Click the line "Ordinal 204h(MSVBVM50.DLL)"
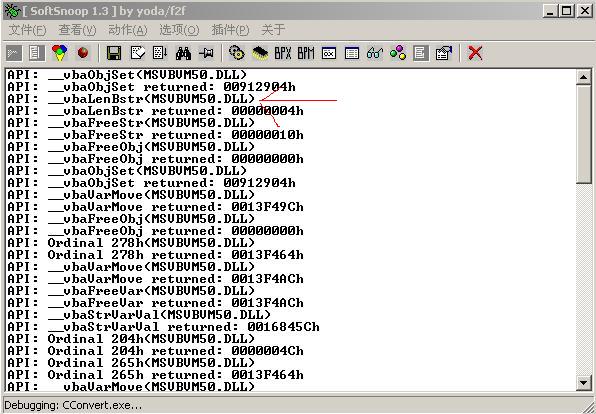The image size is (596, 414). [131, 339]
